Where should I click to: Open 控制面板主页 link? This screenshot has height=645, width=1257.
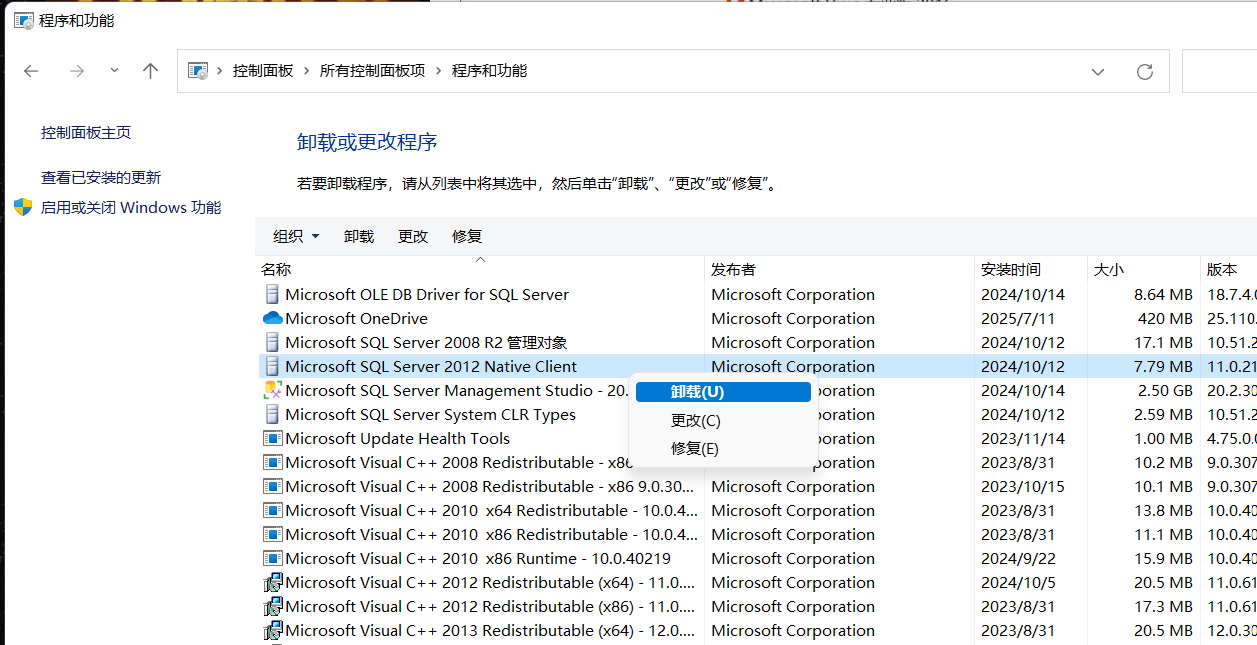[x=86, y=132]
